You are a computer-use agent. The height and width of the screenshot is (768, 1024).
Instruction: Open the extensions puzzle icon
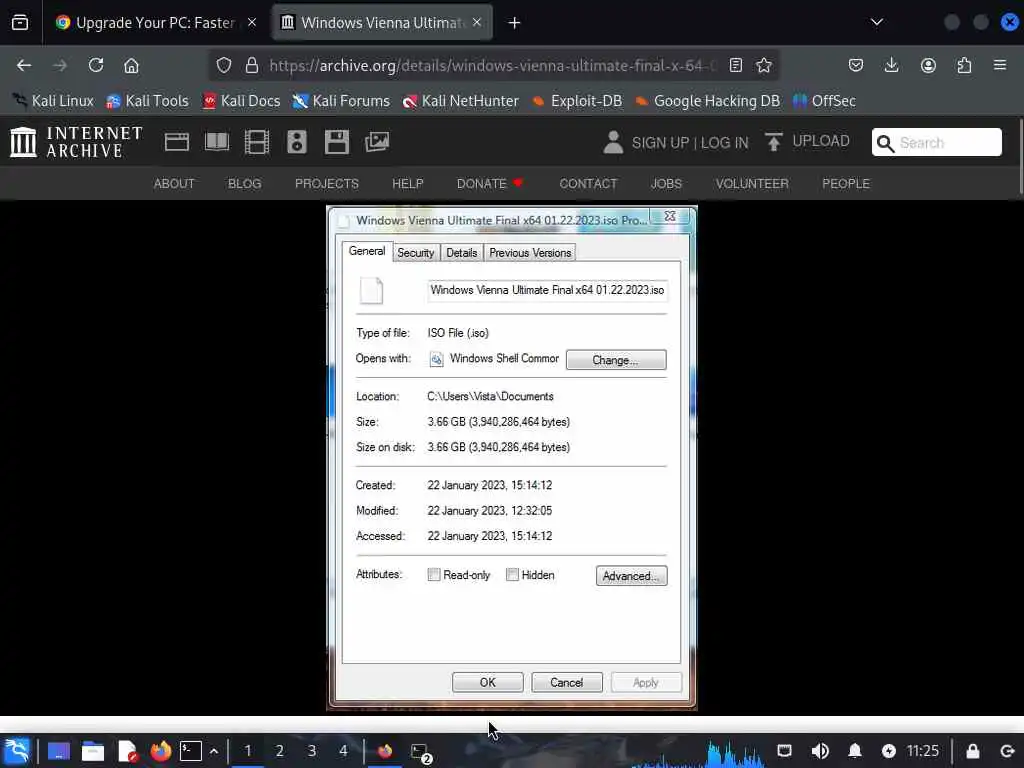964,65
